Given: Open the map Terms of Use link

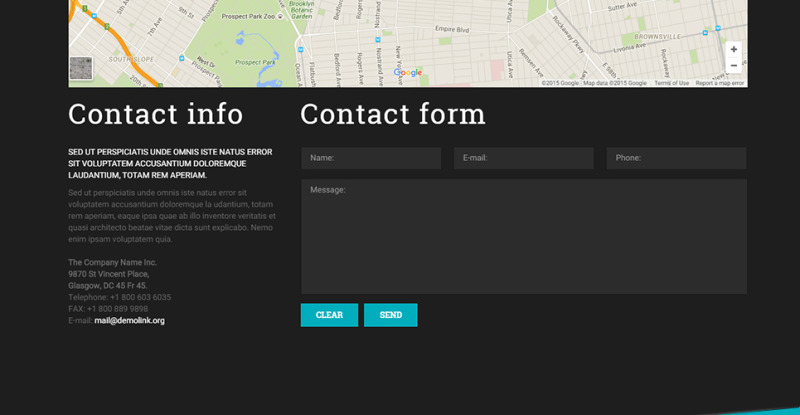Looking at the screenshot, I should click(671, 83).
